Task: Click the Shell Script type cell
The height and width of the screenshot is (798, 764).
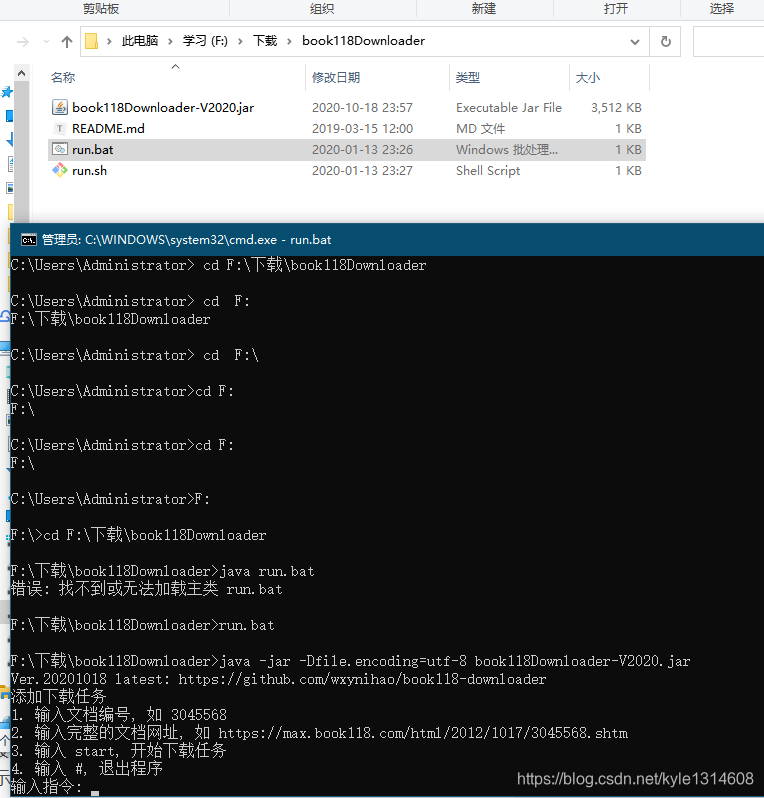Action: click(488, 170)
